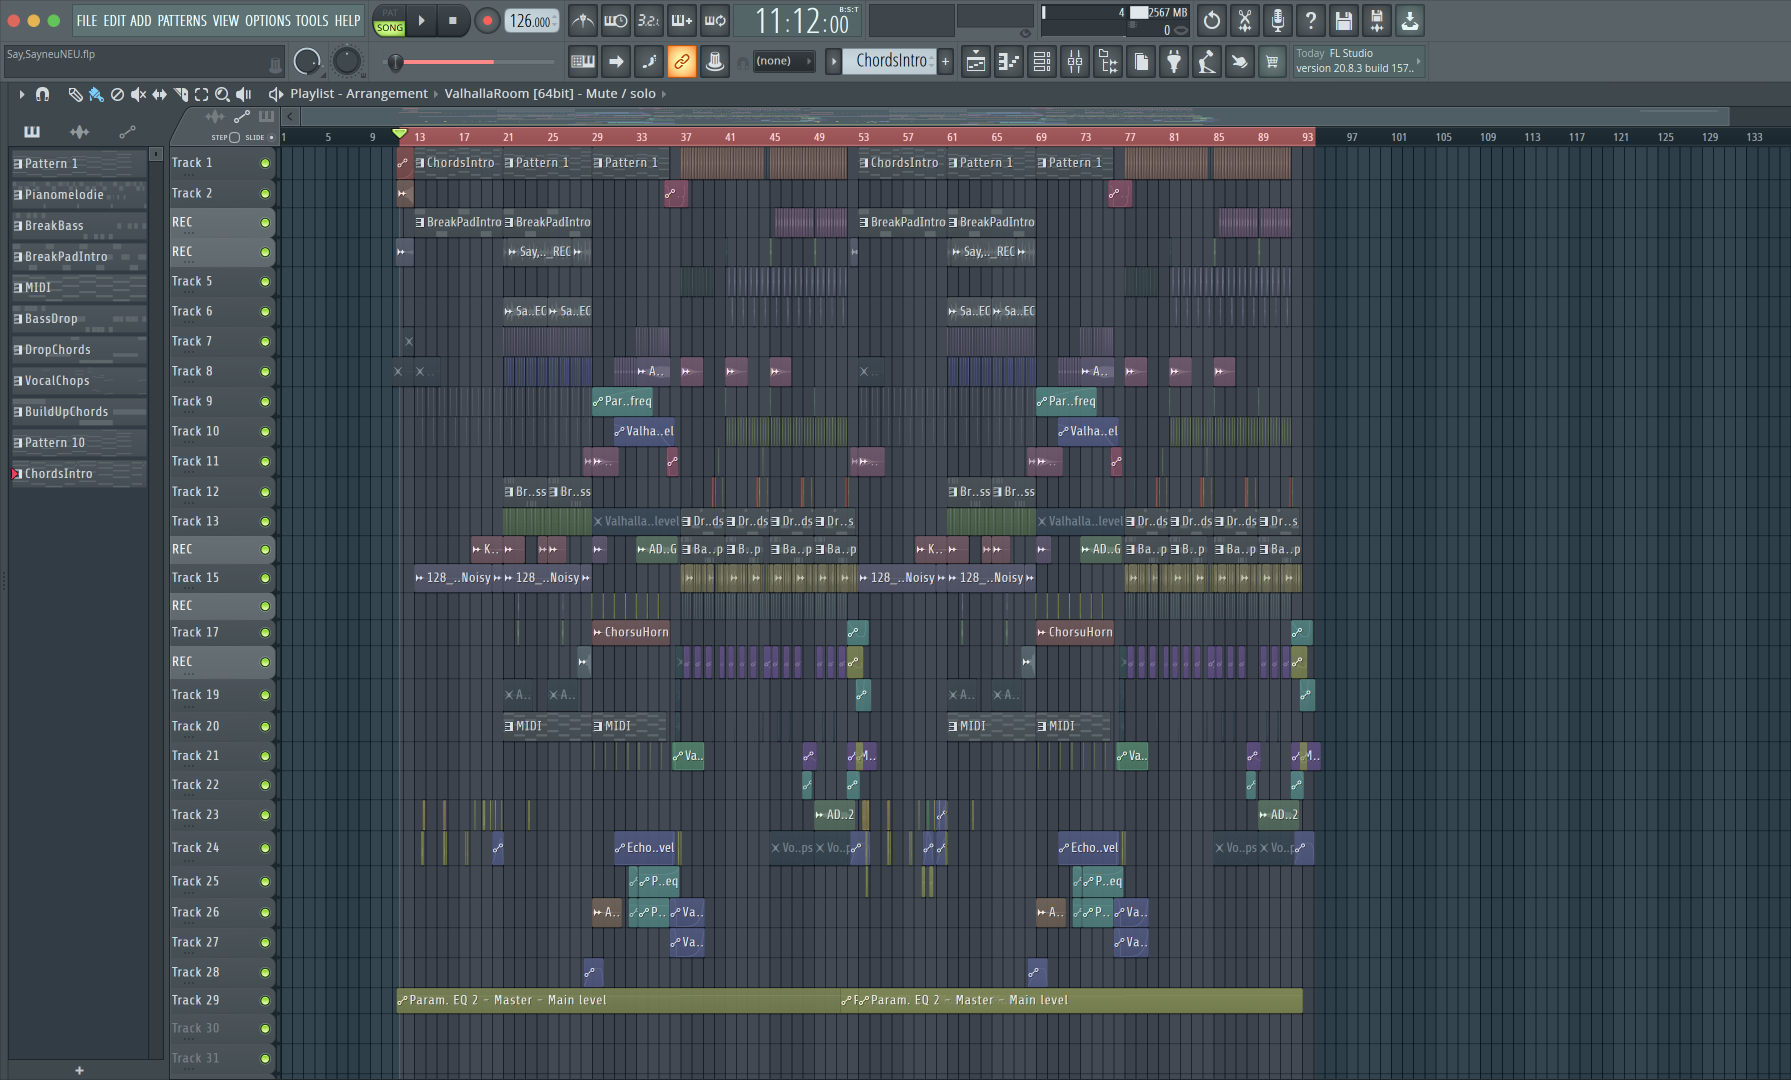This screenshot has height=1080, width=1791.
Task: Switch the PAT/SONG mode toggle
Action: coord(389,20)
